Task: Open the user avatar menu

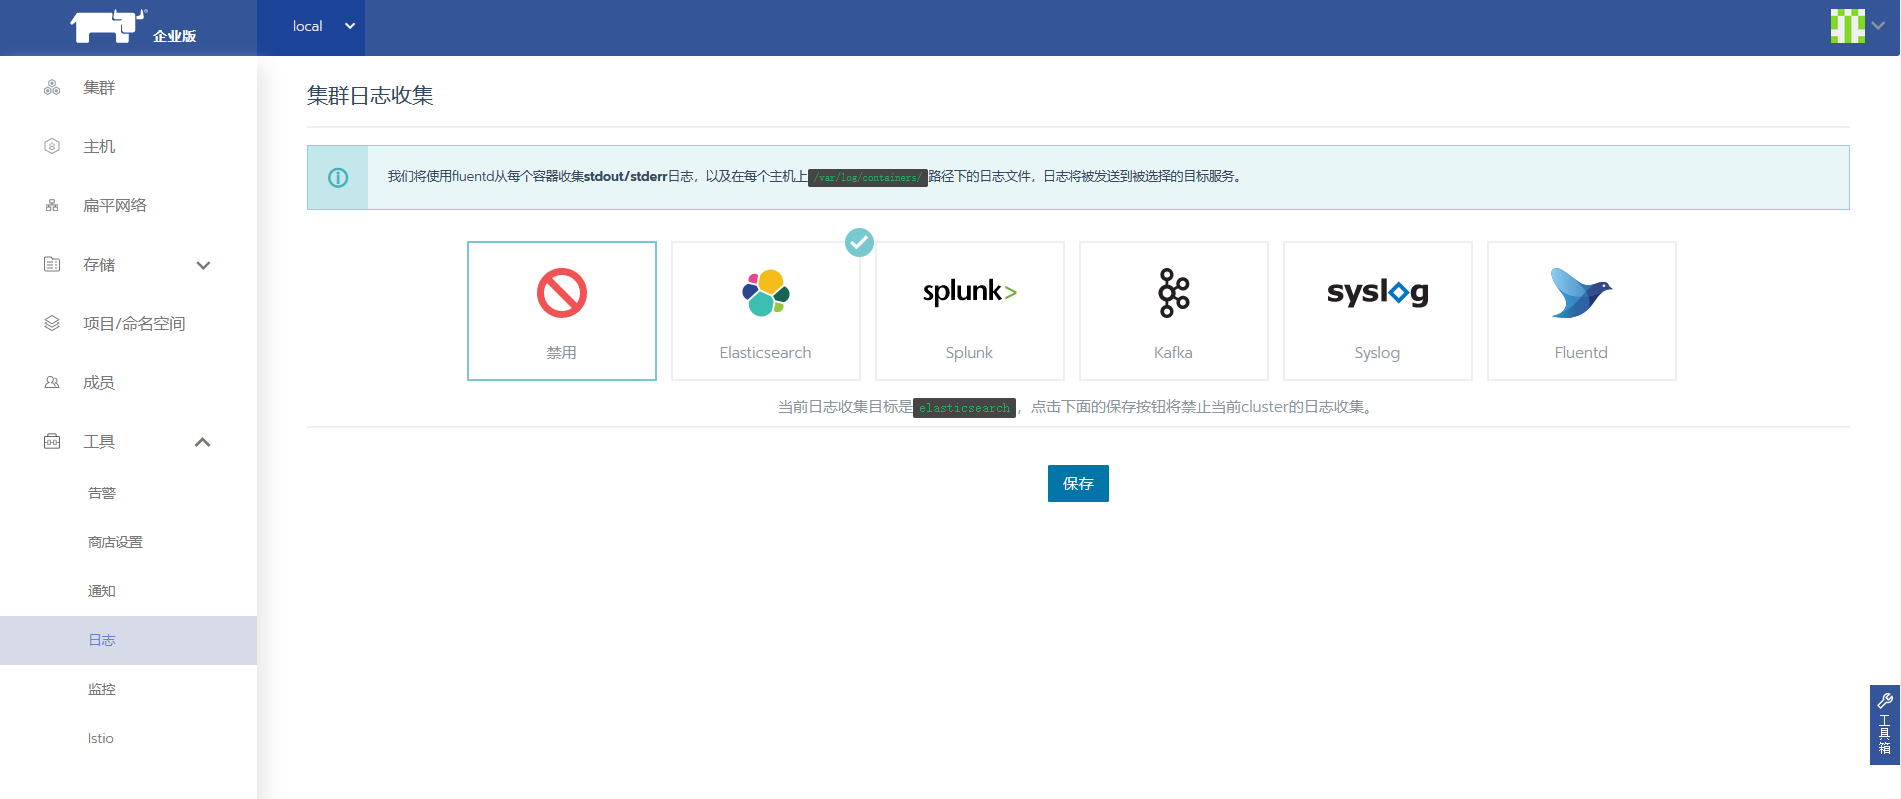Action: click(x=1847, y=26)
